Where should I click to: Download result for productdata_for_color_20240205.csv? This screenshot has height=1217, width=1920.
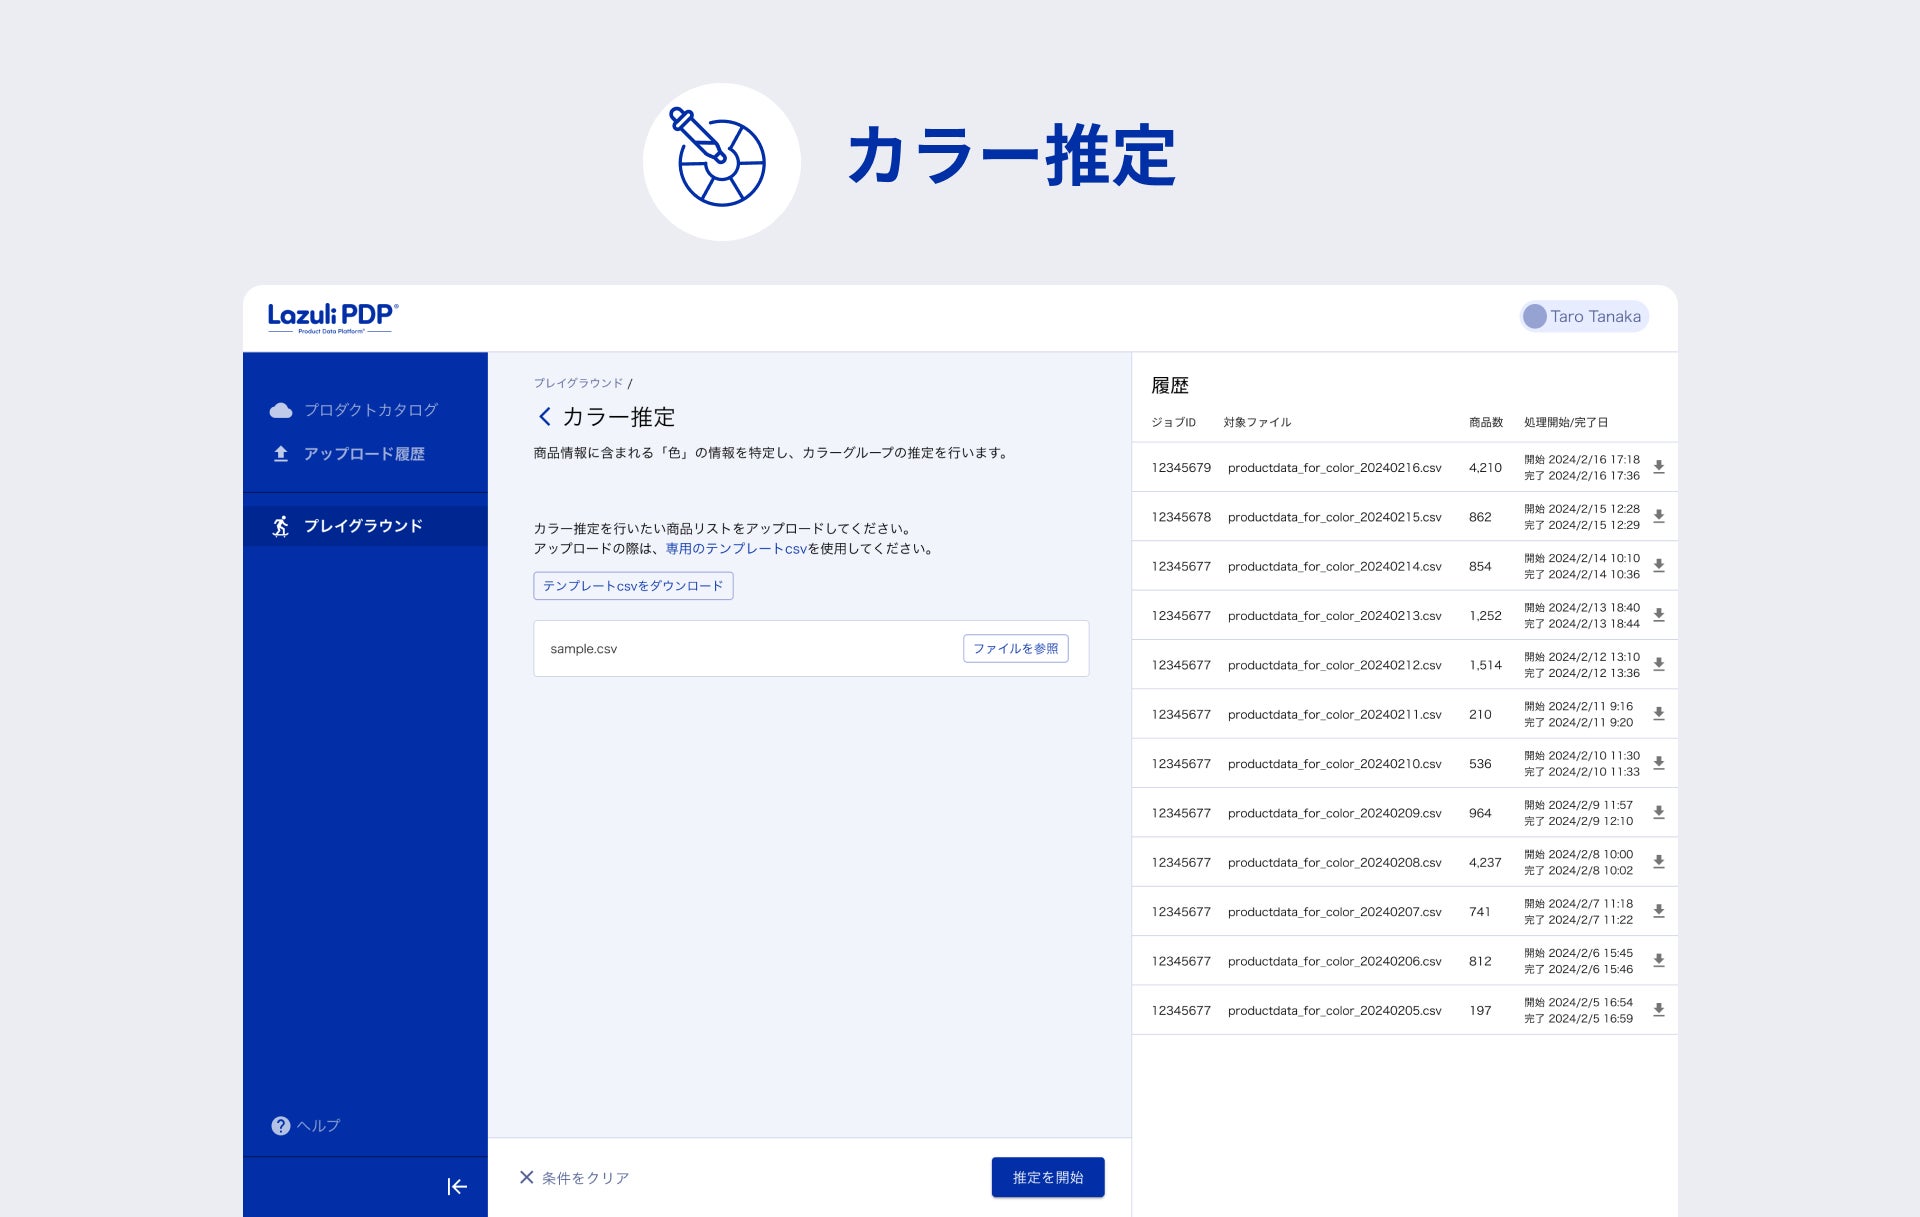(x=1658, y=1010)
